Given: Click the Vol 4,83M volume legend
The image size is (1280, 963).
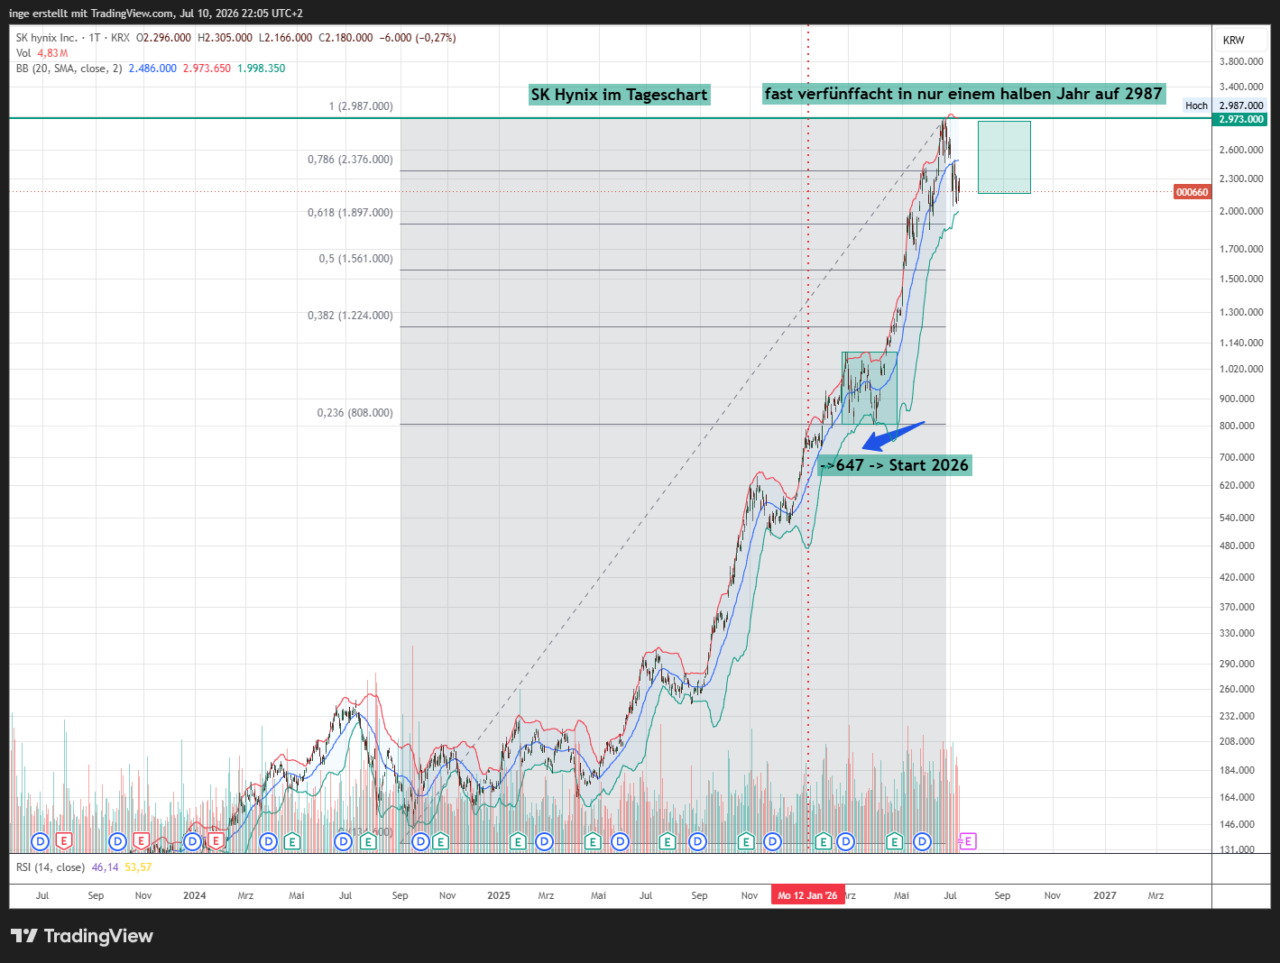Looking at the screenshot, I should [x=42, y=53].
